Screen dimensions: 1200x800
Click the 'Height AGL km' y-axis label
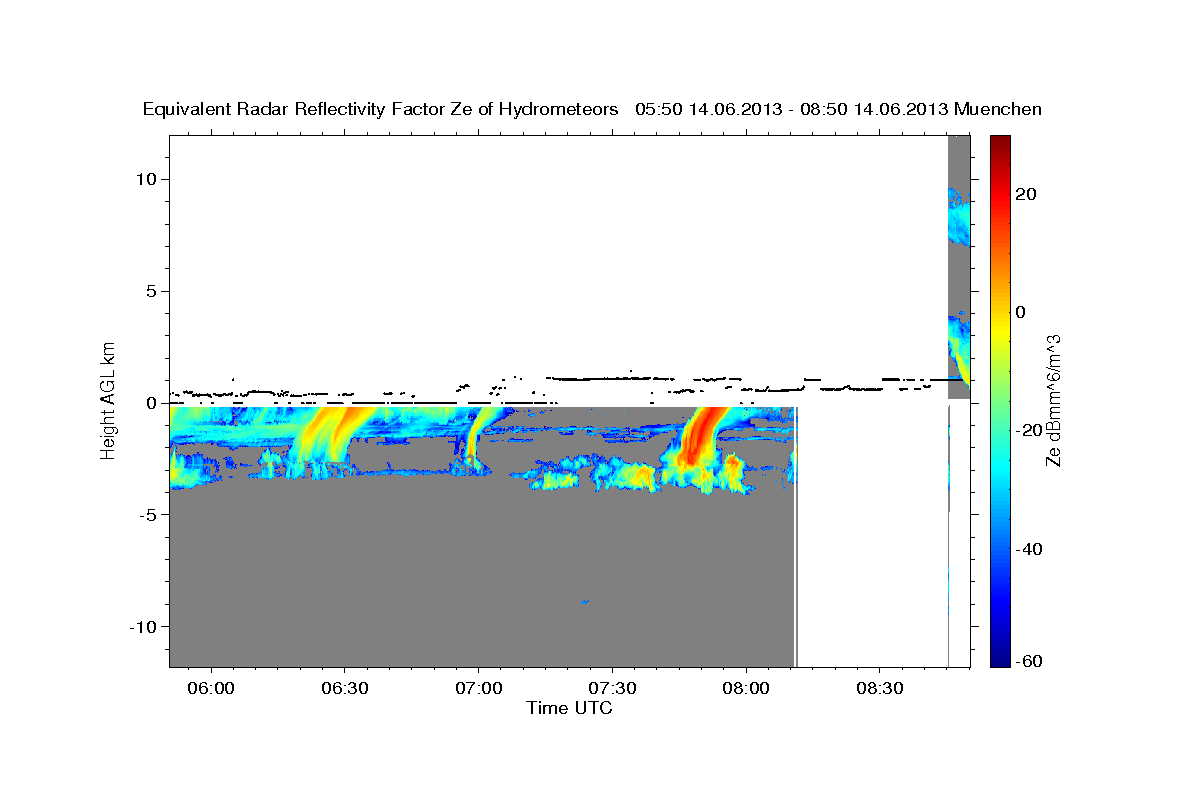109,401
